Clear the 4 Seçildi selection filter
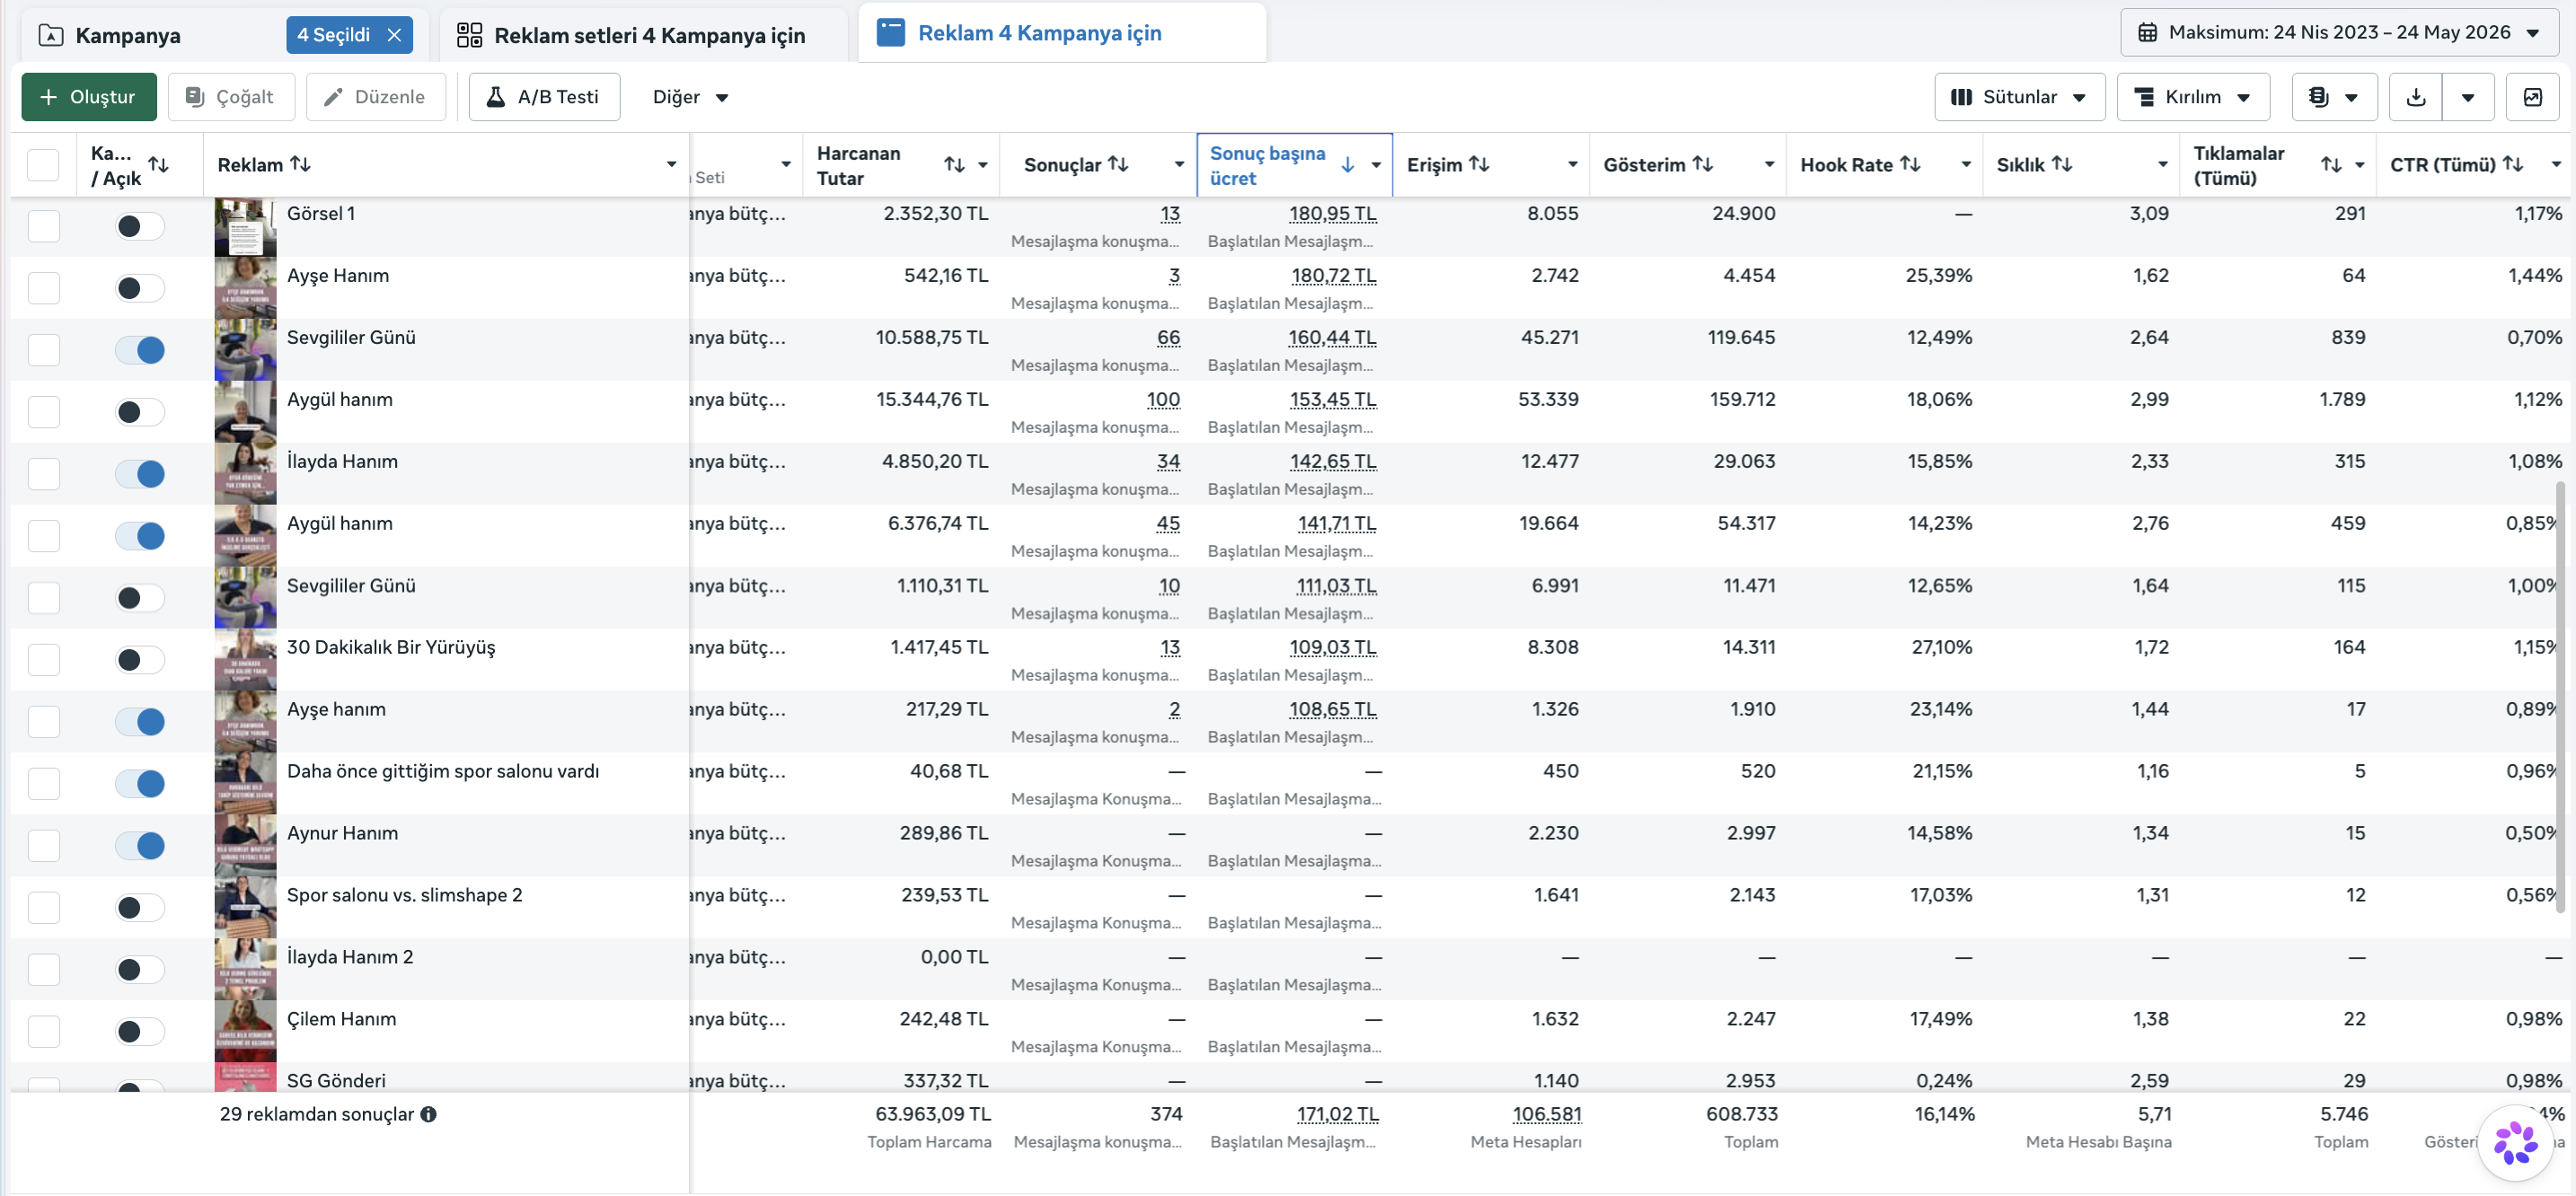The height and width of the screenshot is (1196, 2576). pos(394,35)
